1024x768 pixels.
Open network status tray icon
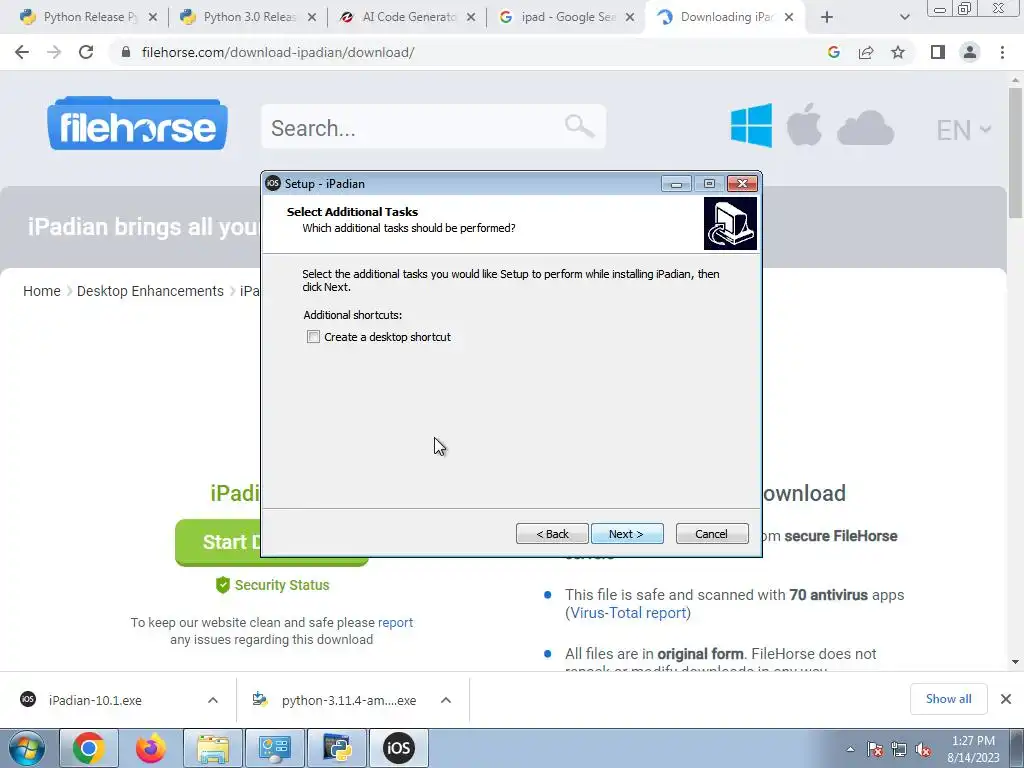coord(899,750)
